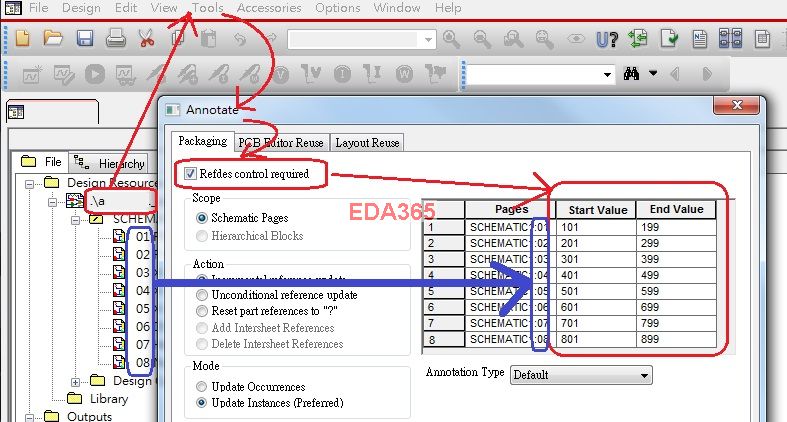Click the Power marker W icon
Screen dimensions: 787x422
[x=404, y=75]
